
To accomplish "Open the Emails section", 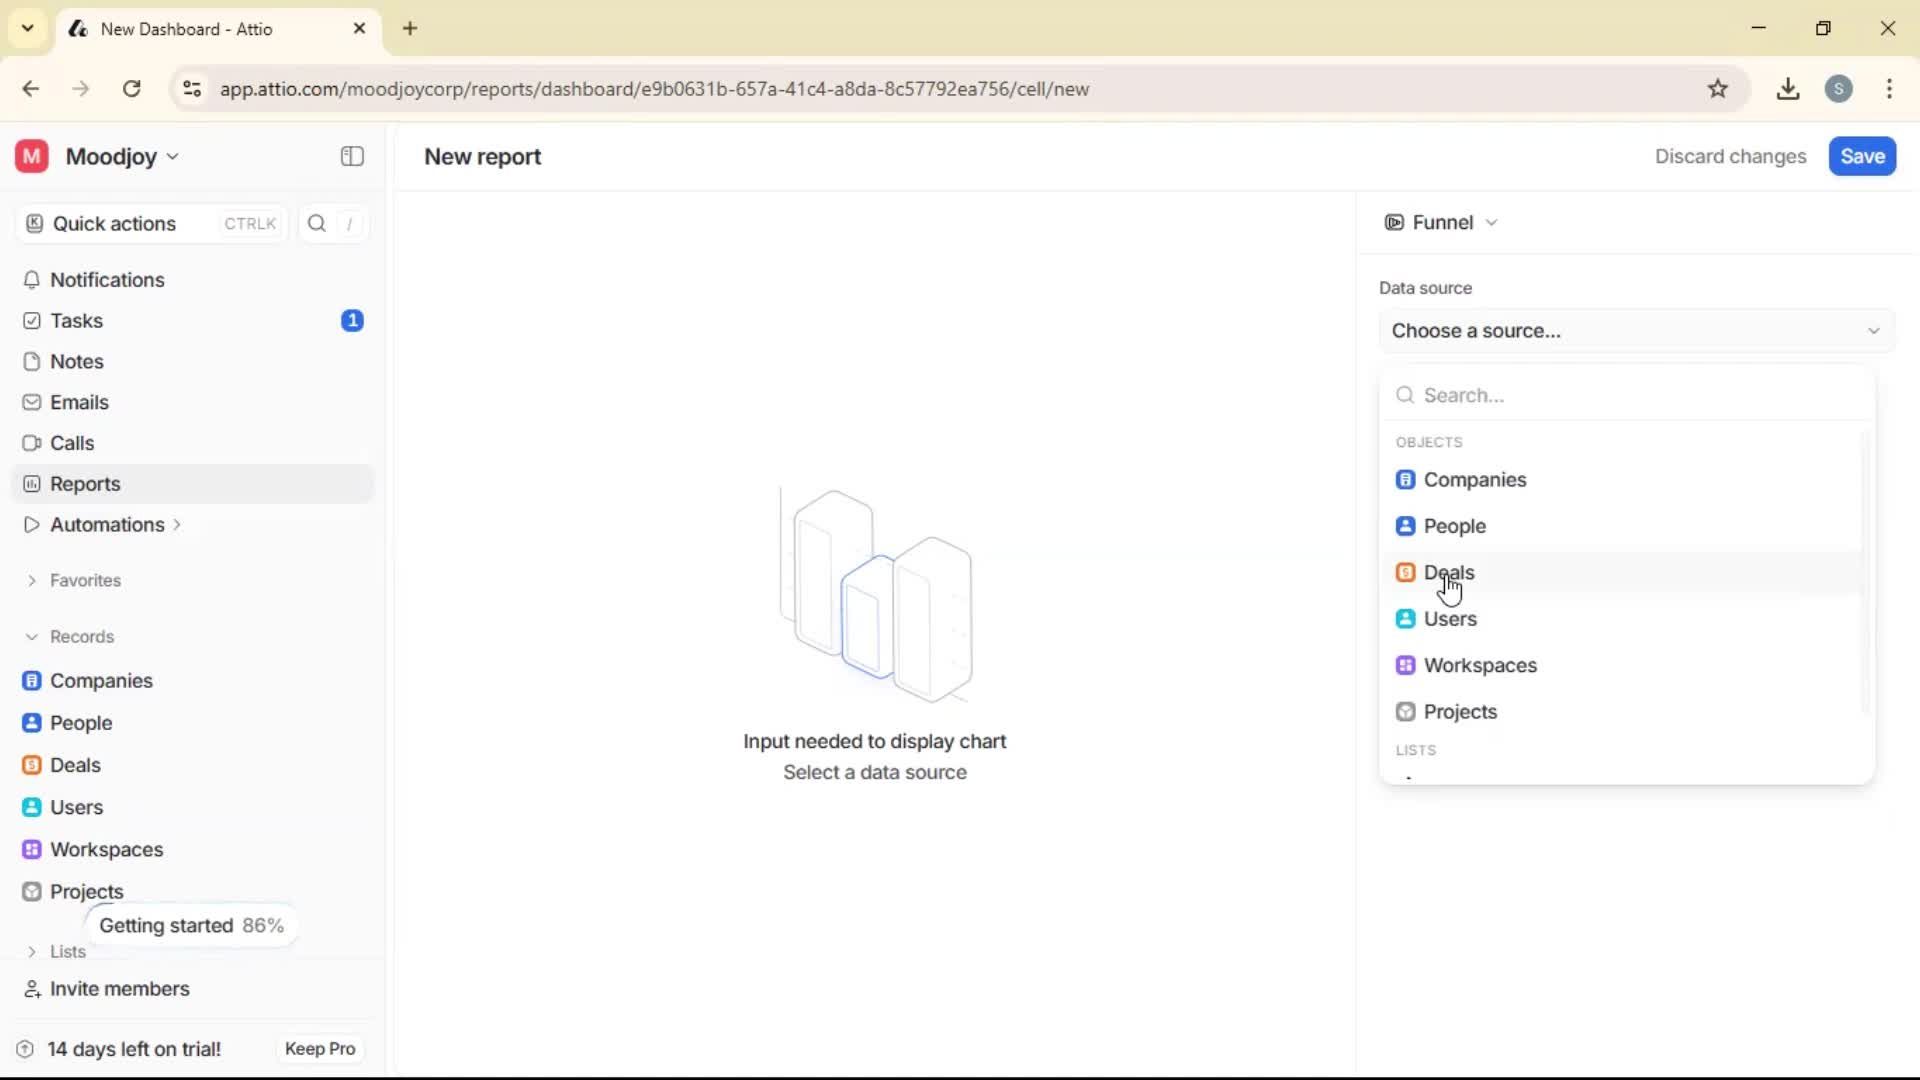I will tap(78, 402).
